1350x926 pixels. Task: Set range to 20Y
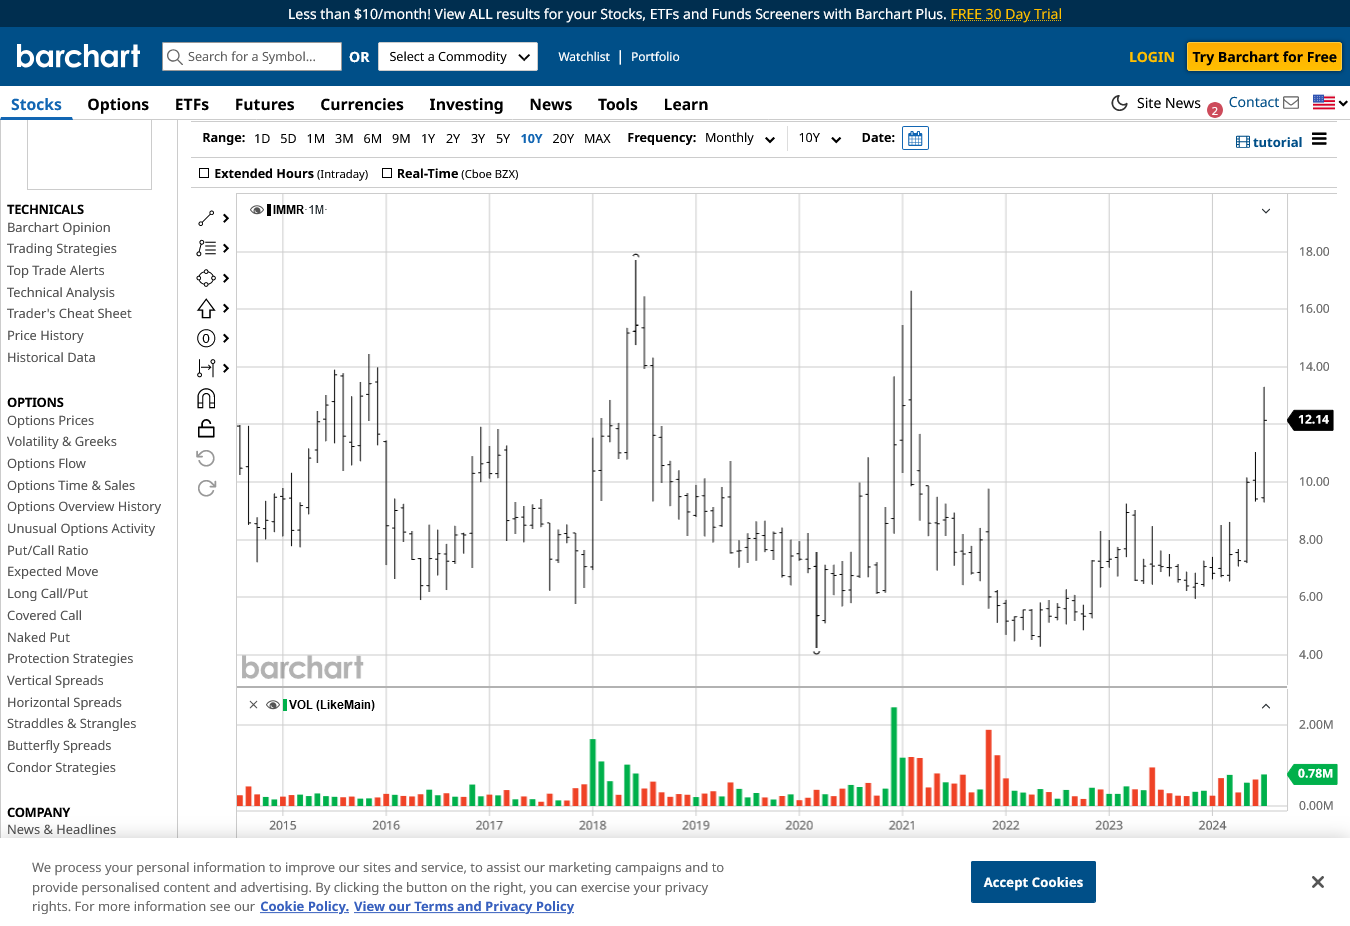click(563, 139)
